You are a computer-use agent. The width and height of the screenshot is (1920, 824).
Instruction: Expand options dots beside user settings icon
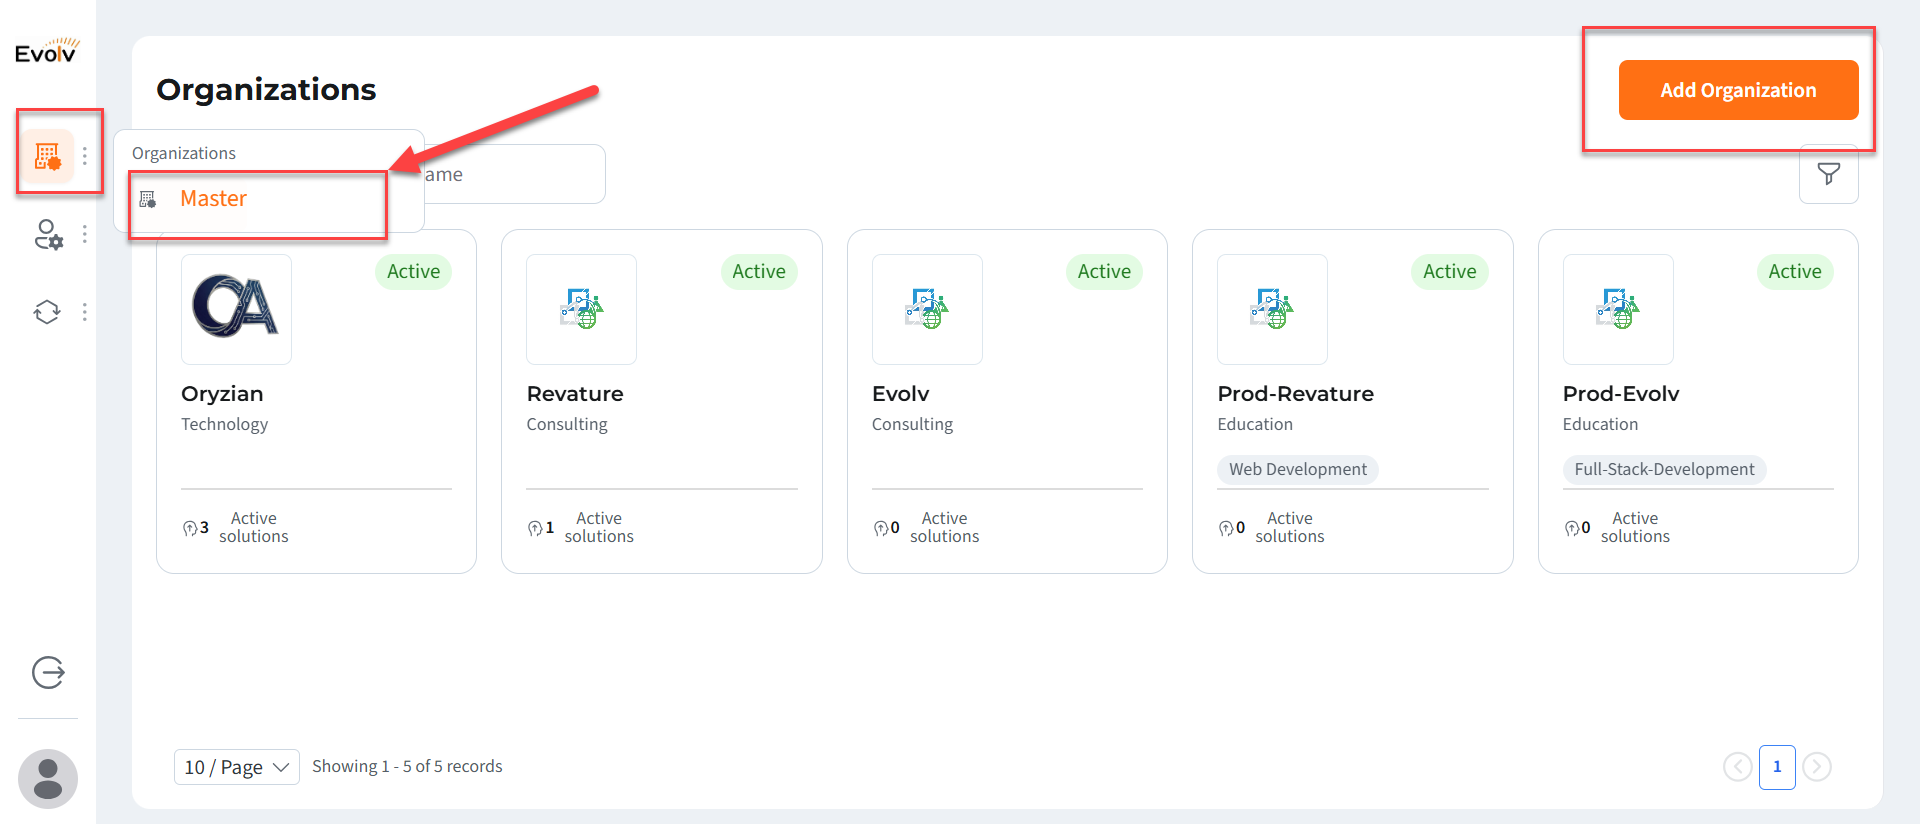(85, 234)
